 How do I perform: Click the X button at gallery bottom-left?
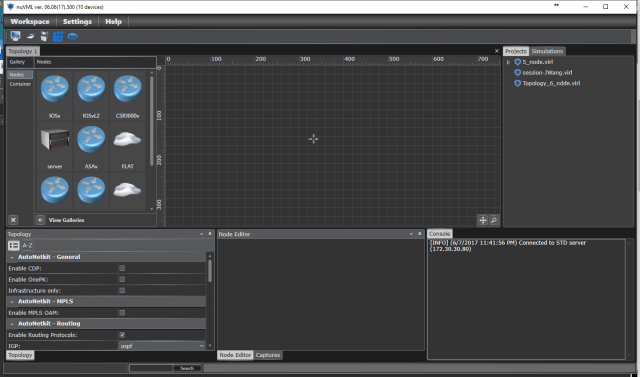click(13, 220)
